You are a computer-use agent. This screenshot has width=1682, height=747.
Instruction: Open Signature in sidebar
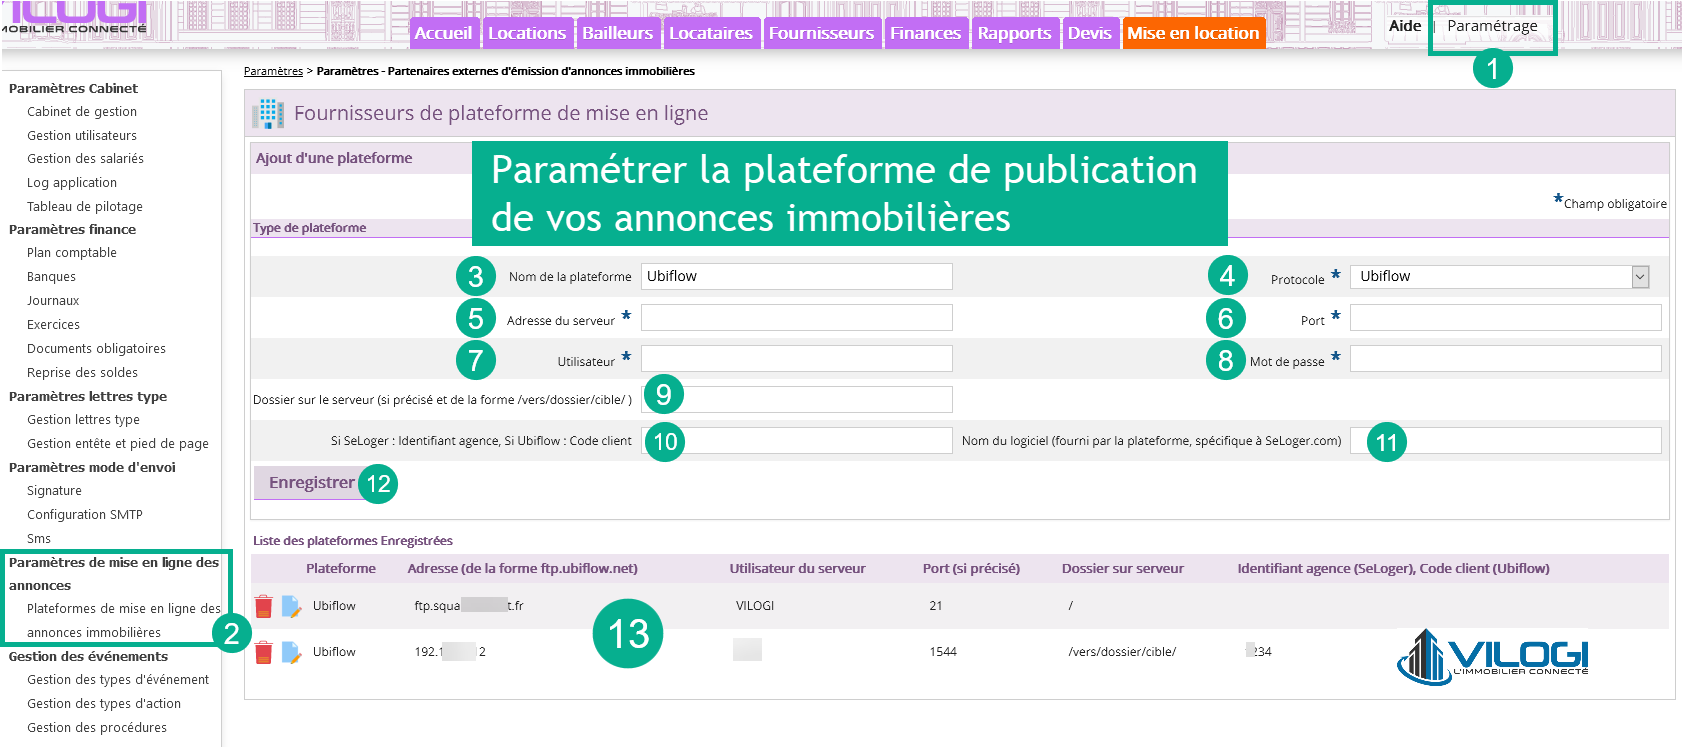pyautogui.click(x=54, y=491)
